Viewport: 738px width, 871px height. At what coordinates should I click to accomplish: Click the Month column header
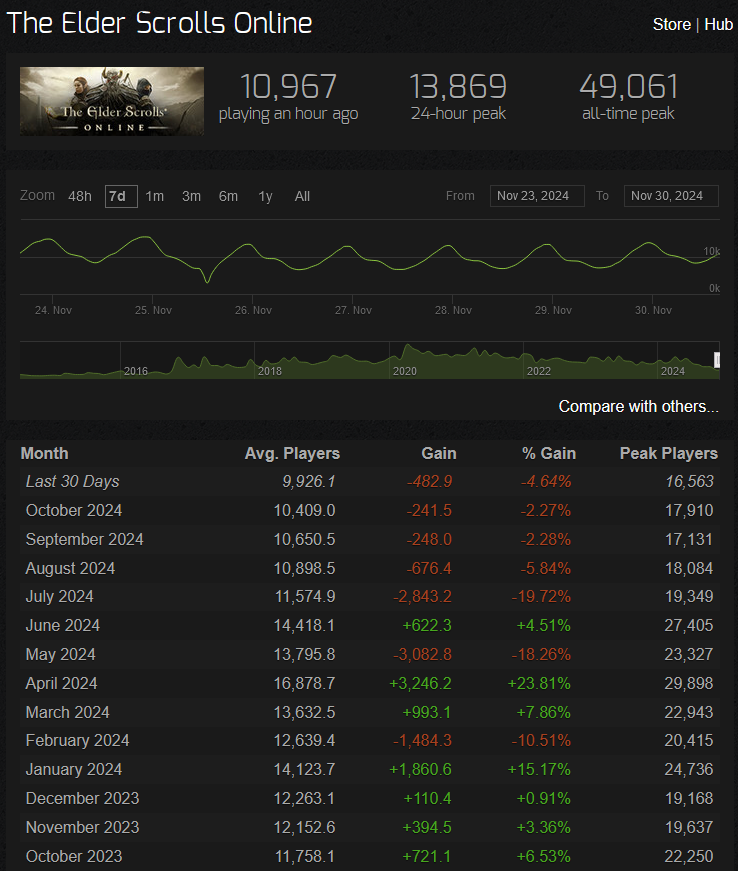[x=44, y=453]
